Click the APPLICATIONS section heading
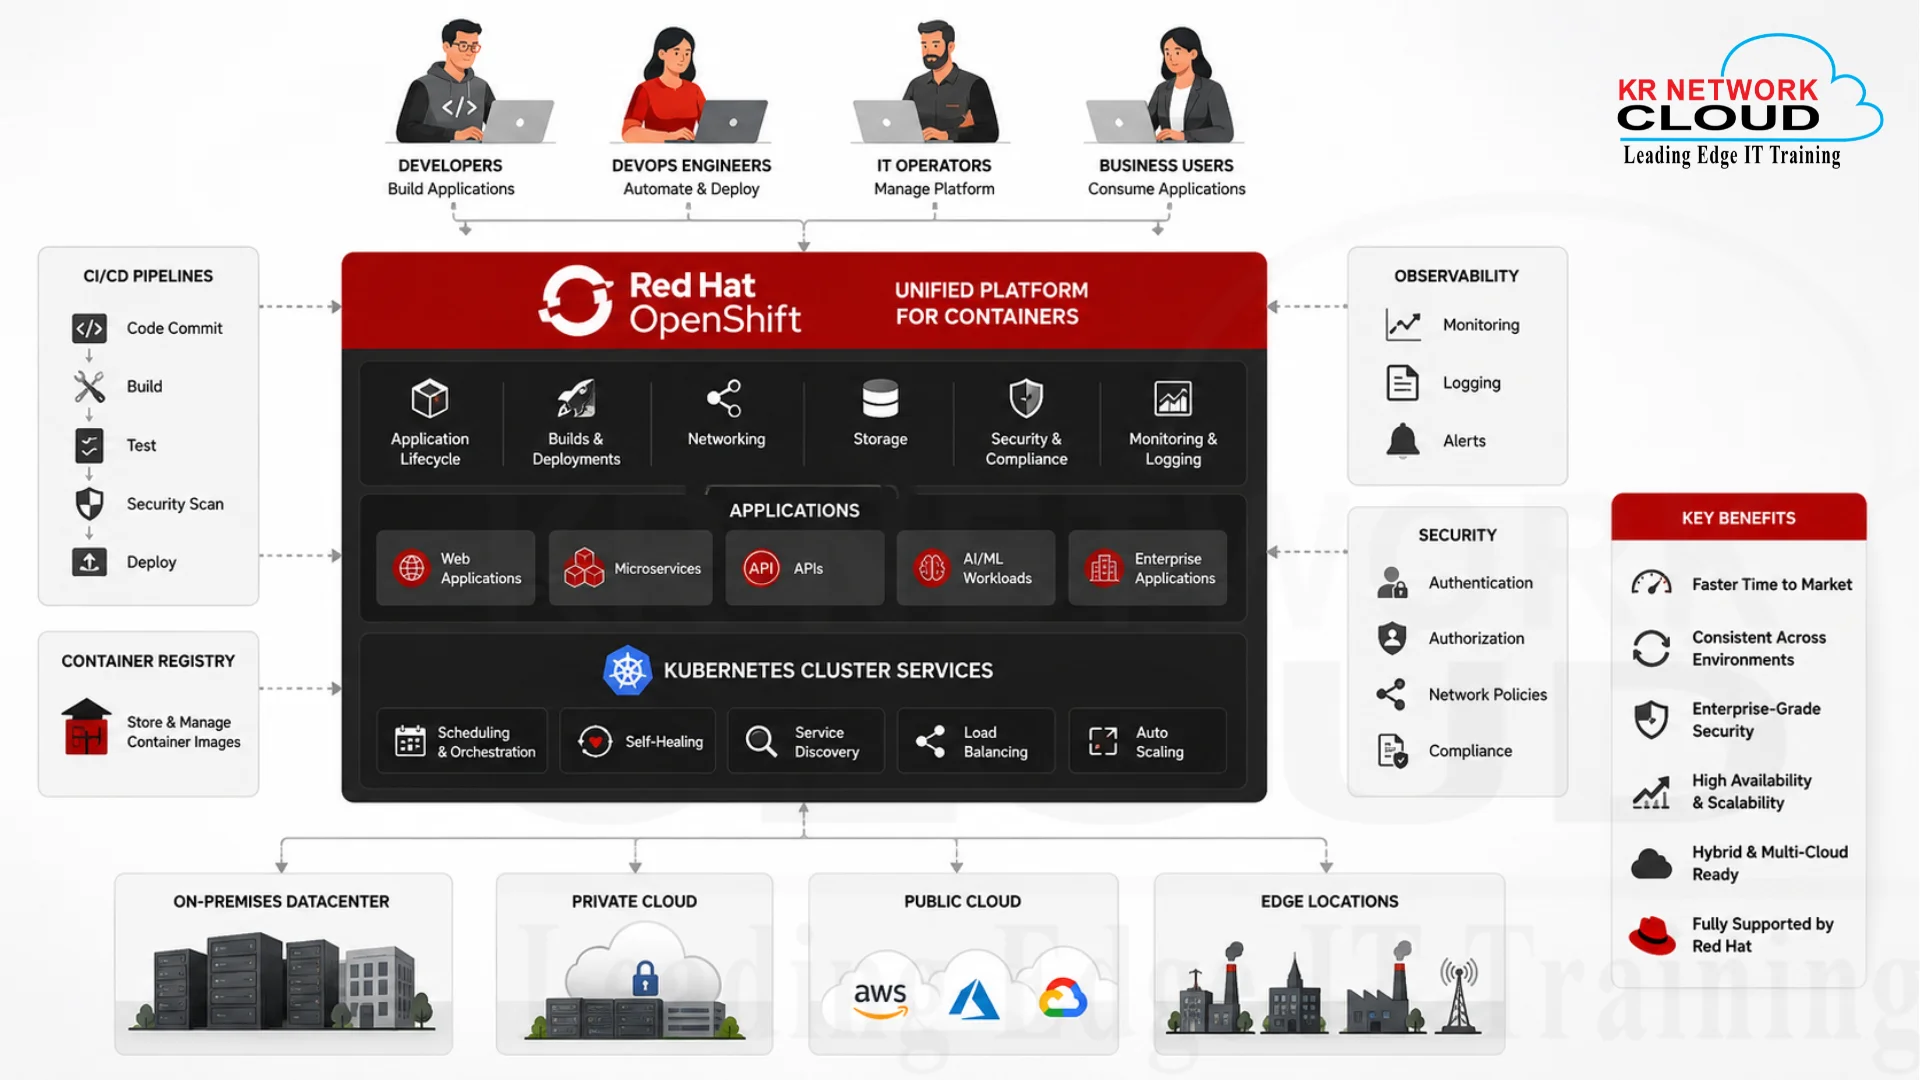 (795, 510)
